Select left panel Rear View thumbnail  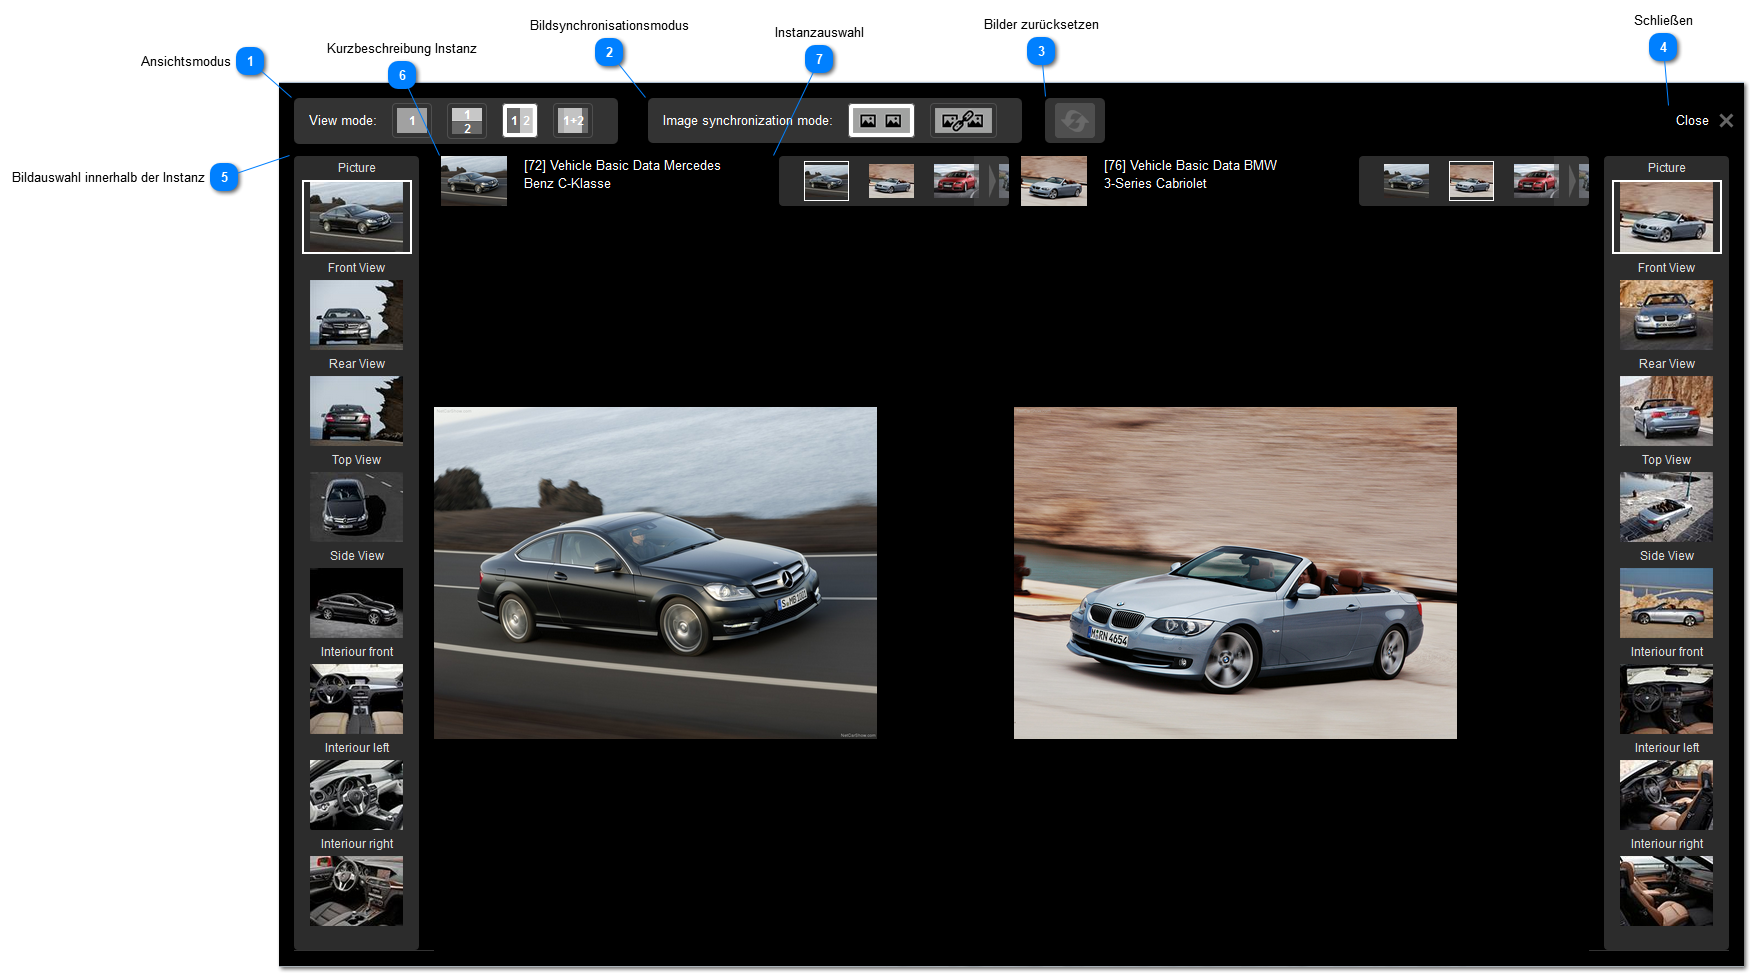[357, 411]
